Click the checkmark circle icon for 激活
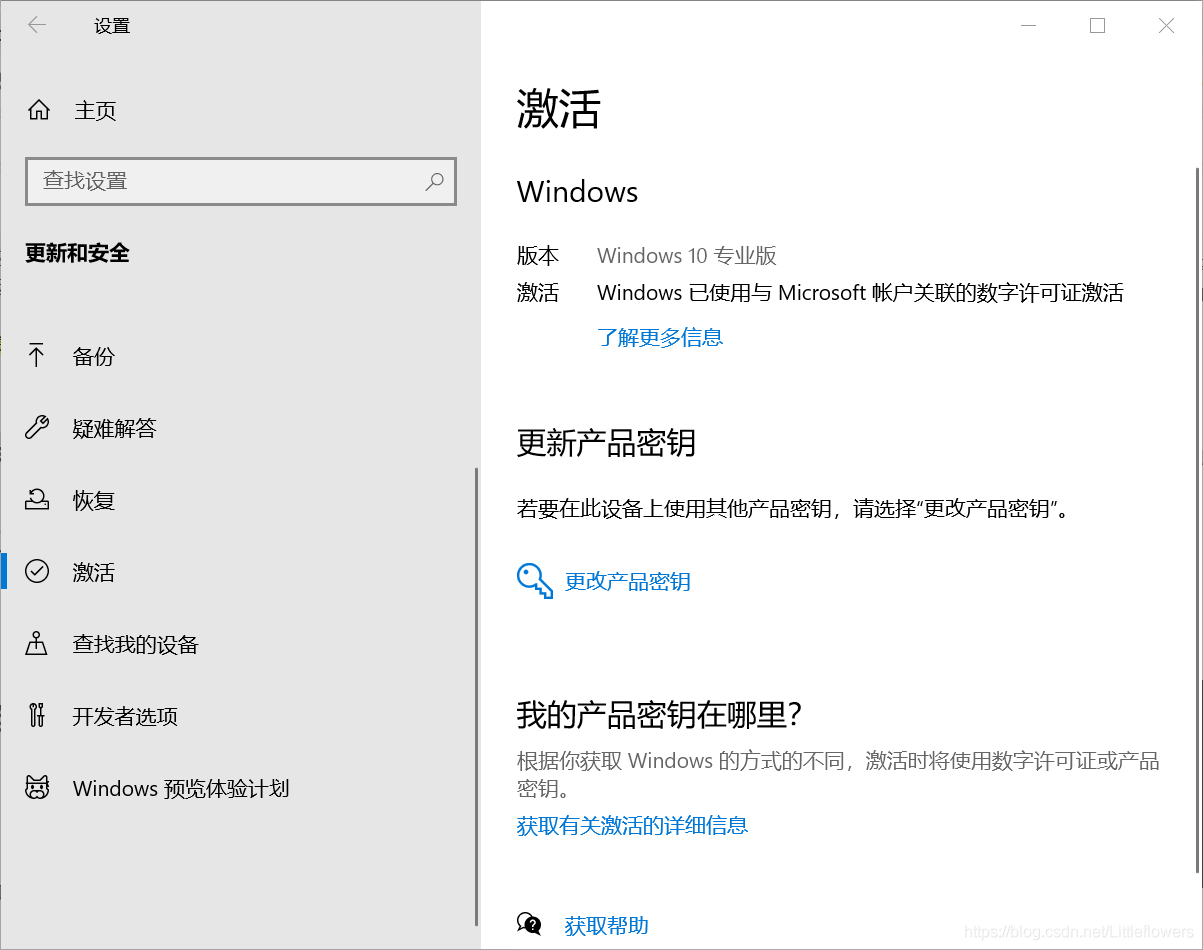The width and height of the screenshot is (1203, 950). (x=37, y=571)
